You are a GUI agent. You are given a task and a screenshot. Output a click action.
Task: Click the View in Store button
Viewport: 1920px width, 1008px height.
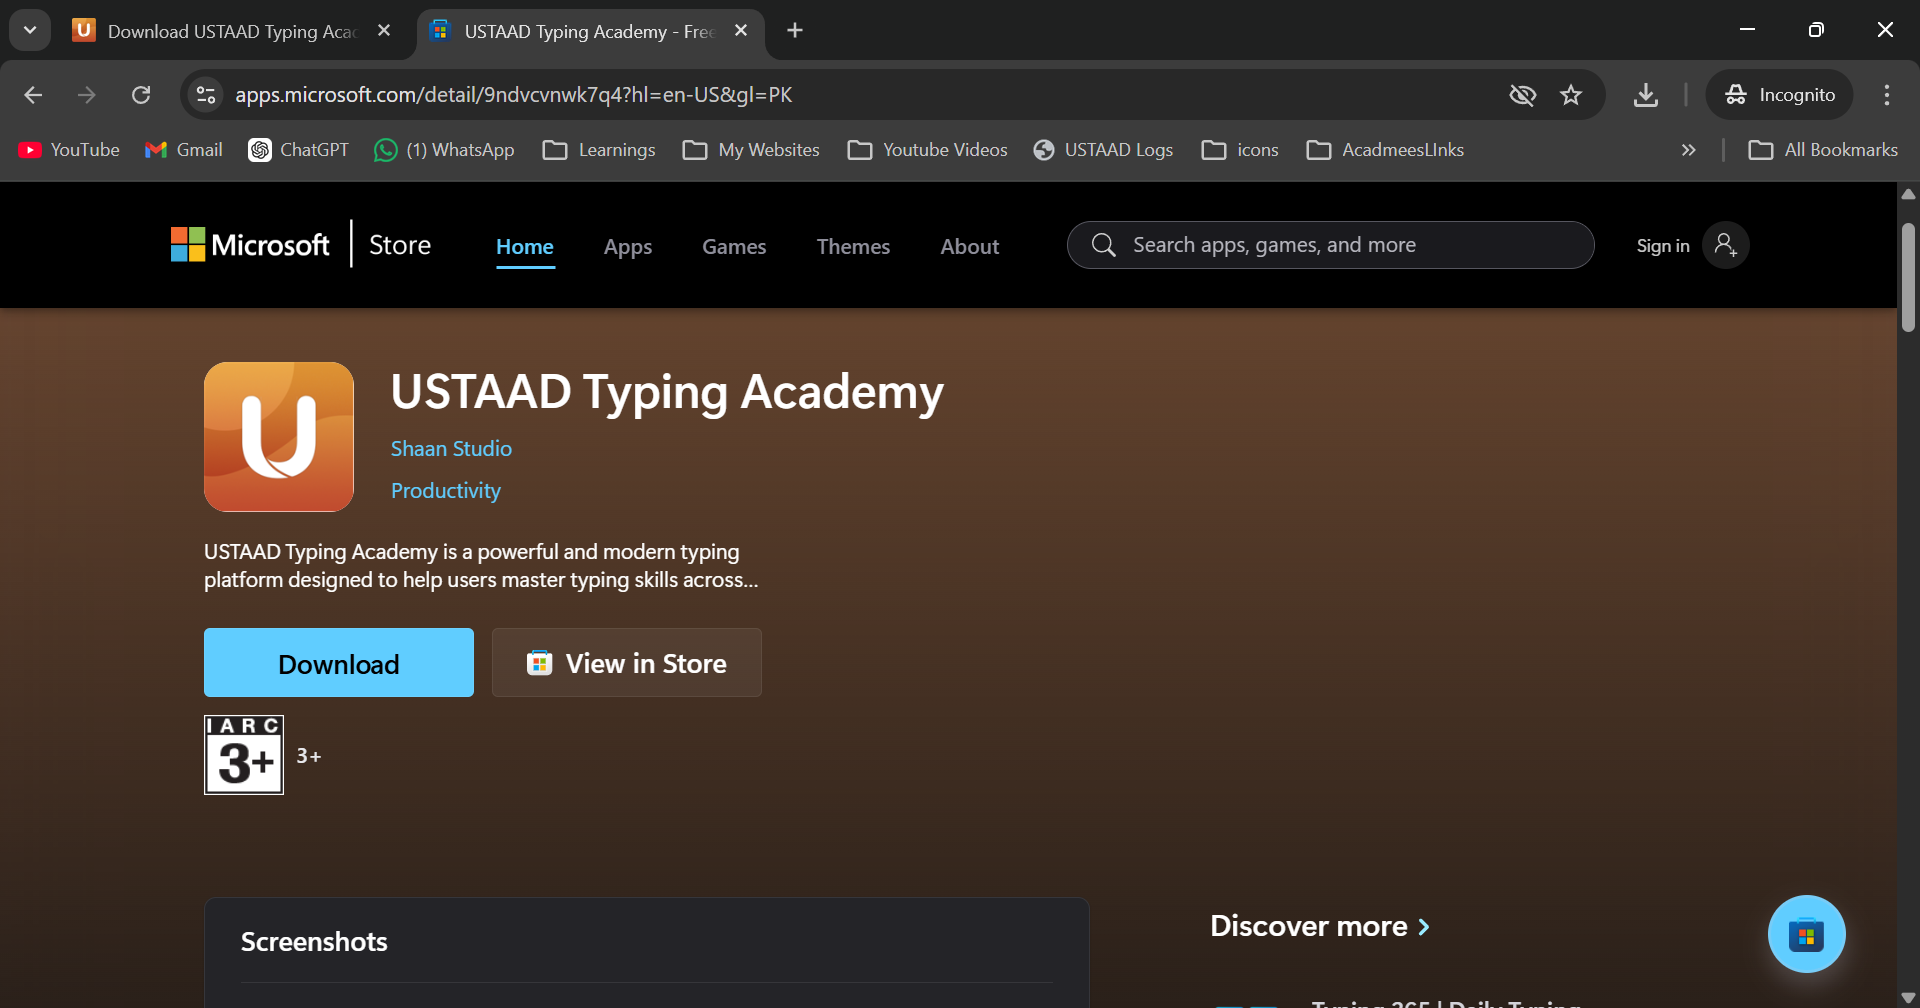click(627, 663)
